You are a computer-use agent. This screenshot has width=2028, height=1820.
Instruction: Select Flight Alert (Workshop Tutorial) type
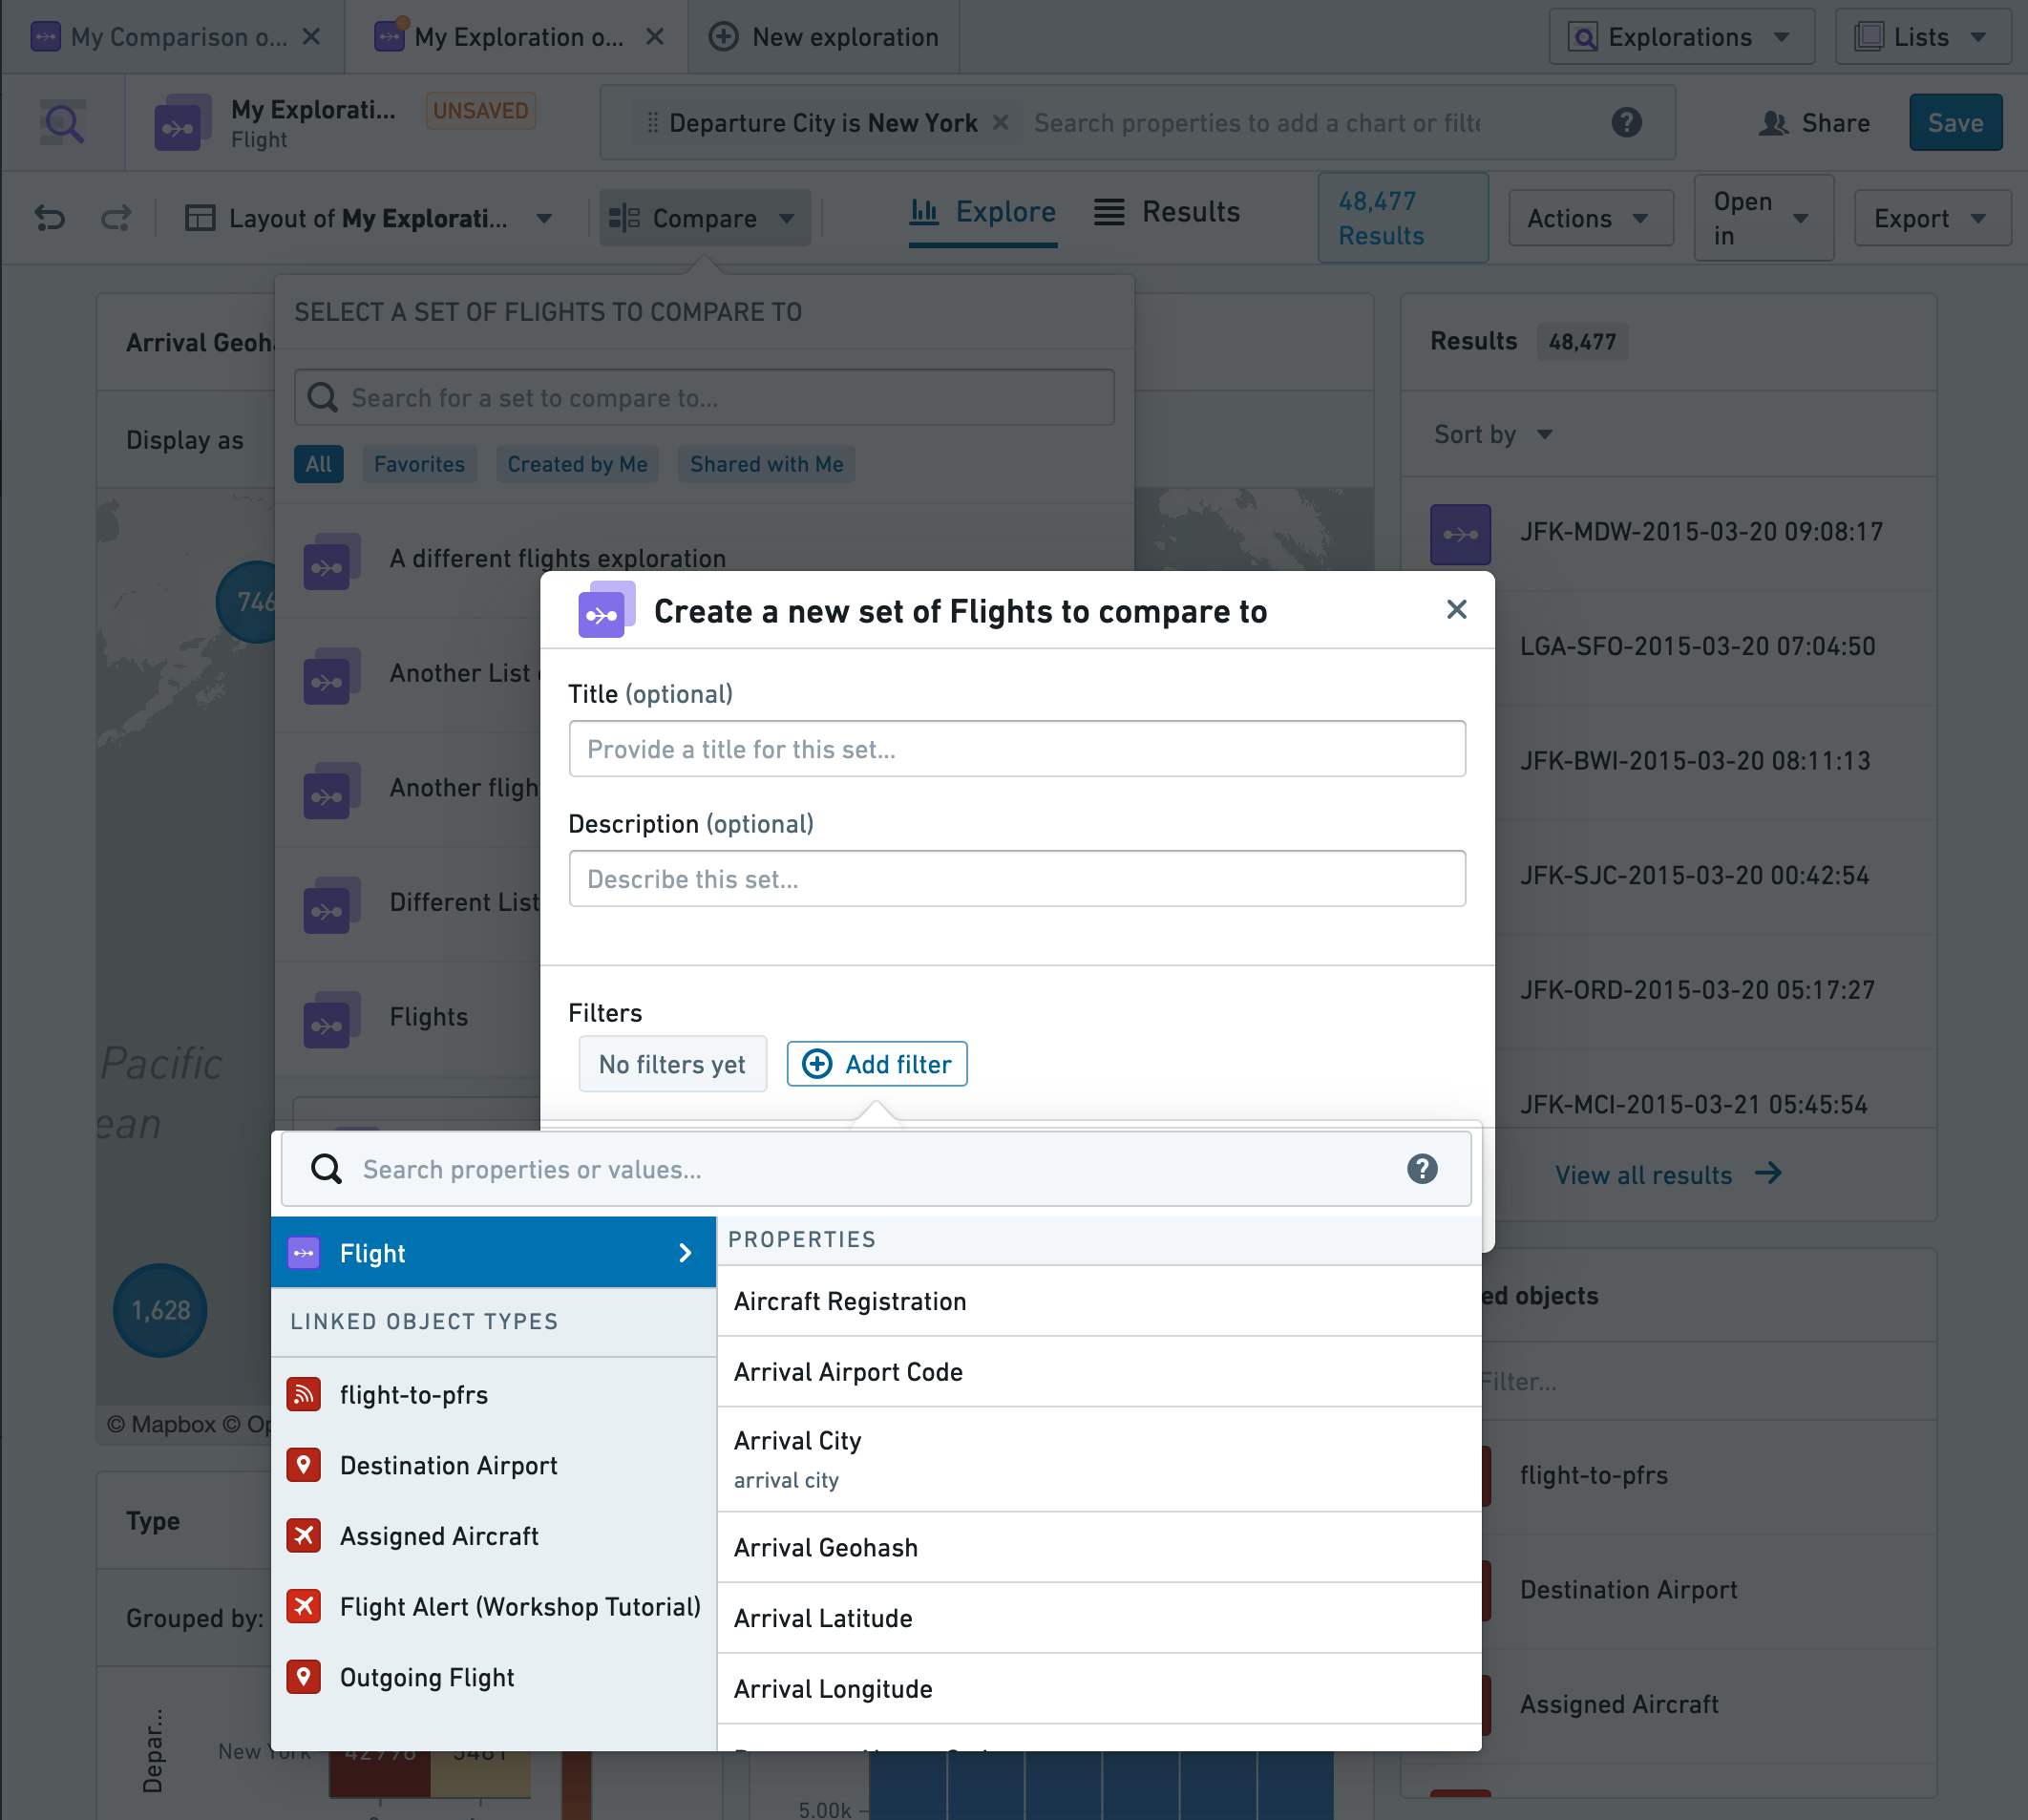click(x=494, y=1606)
